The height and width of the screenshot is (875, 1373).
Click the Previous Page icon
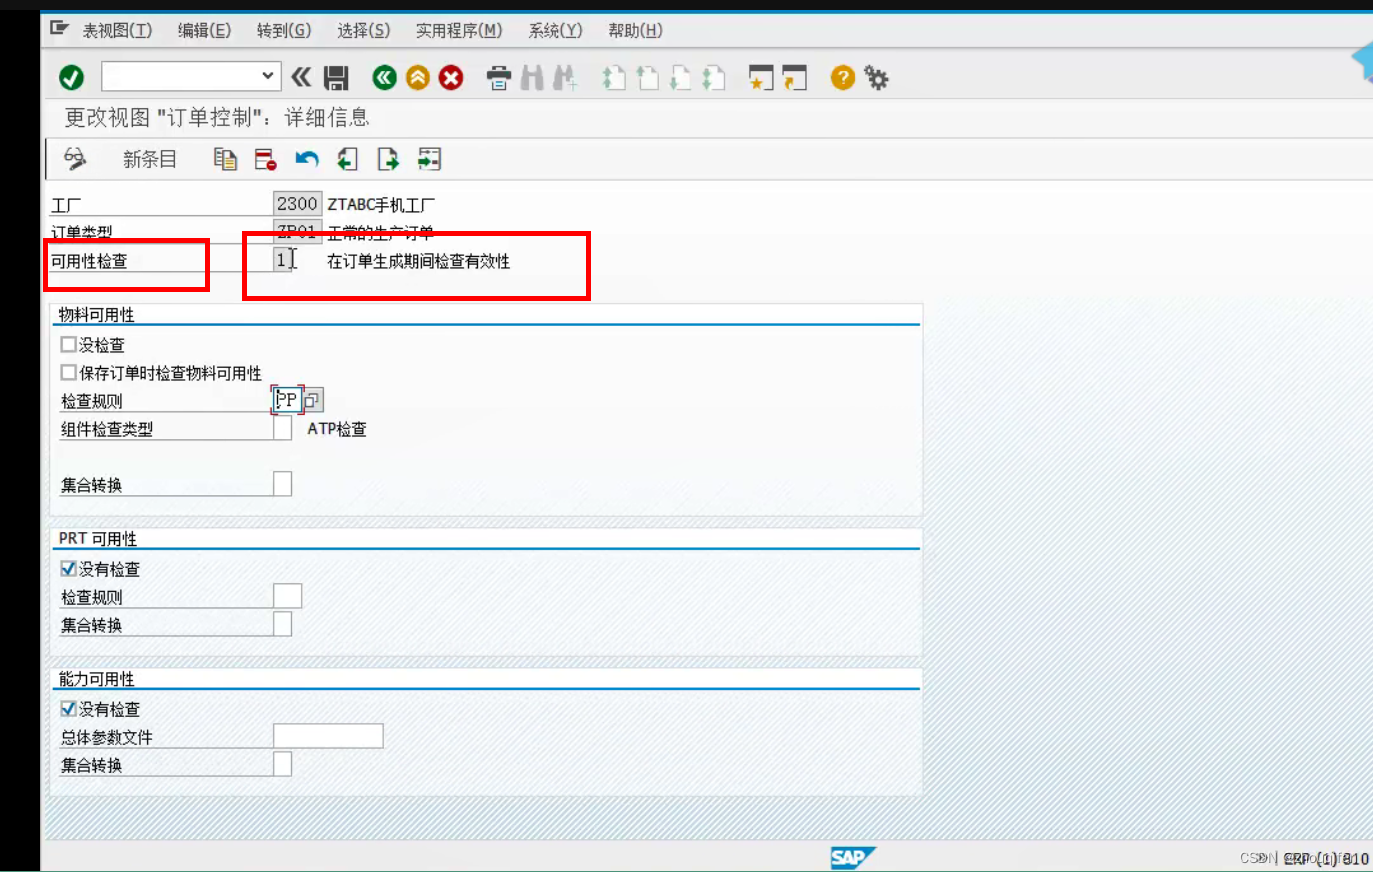click(647, 77)
